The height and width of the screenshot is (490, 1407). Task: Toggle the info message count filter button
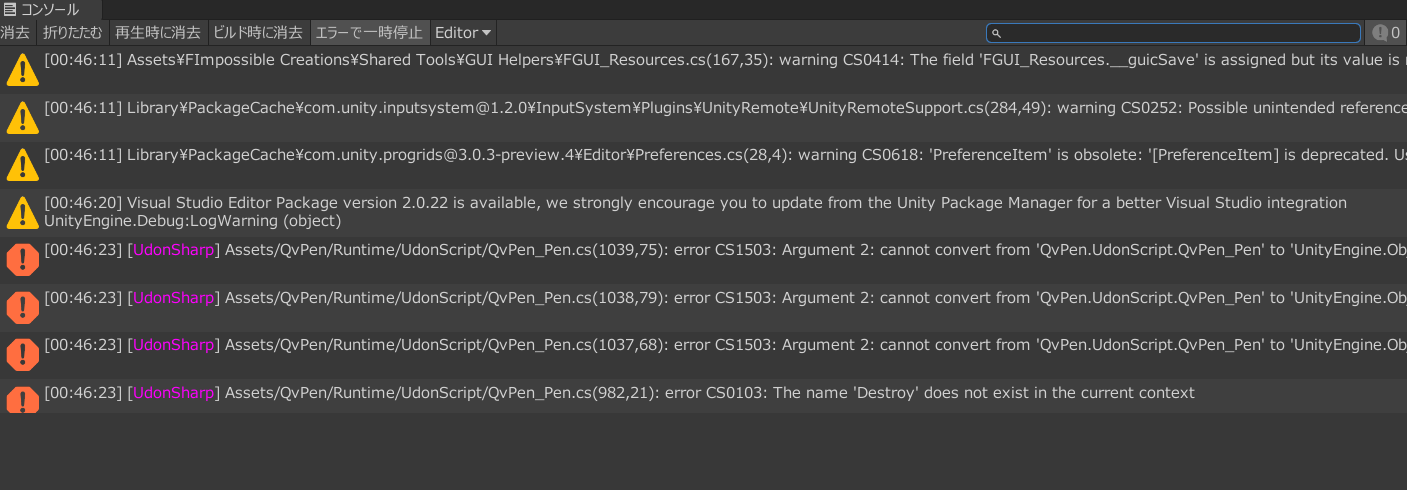pos(1385,33)
